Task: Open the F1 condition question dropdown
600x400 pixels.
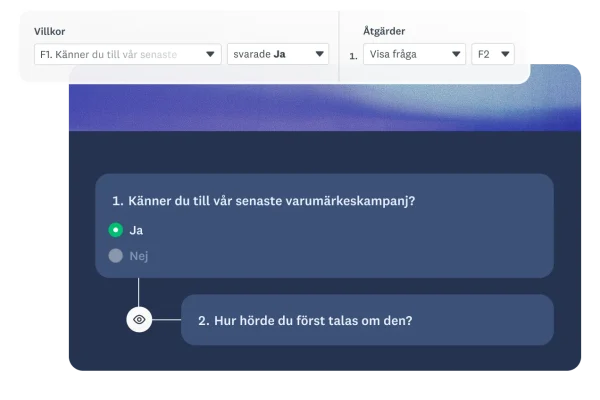Action: tap(127, 54)
